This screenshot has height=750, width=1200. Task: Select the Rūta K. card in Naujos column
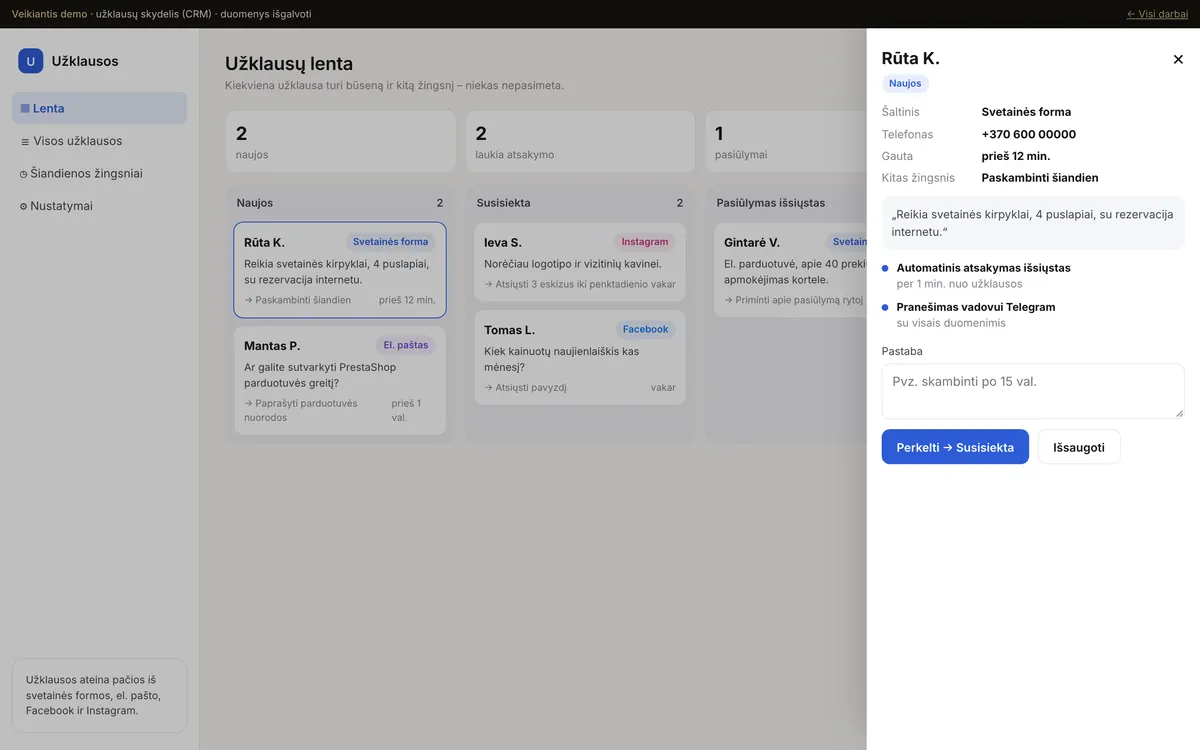[340, 270]
